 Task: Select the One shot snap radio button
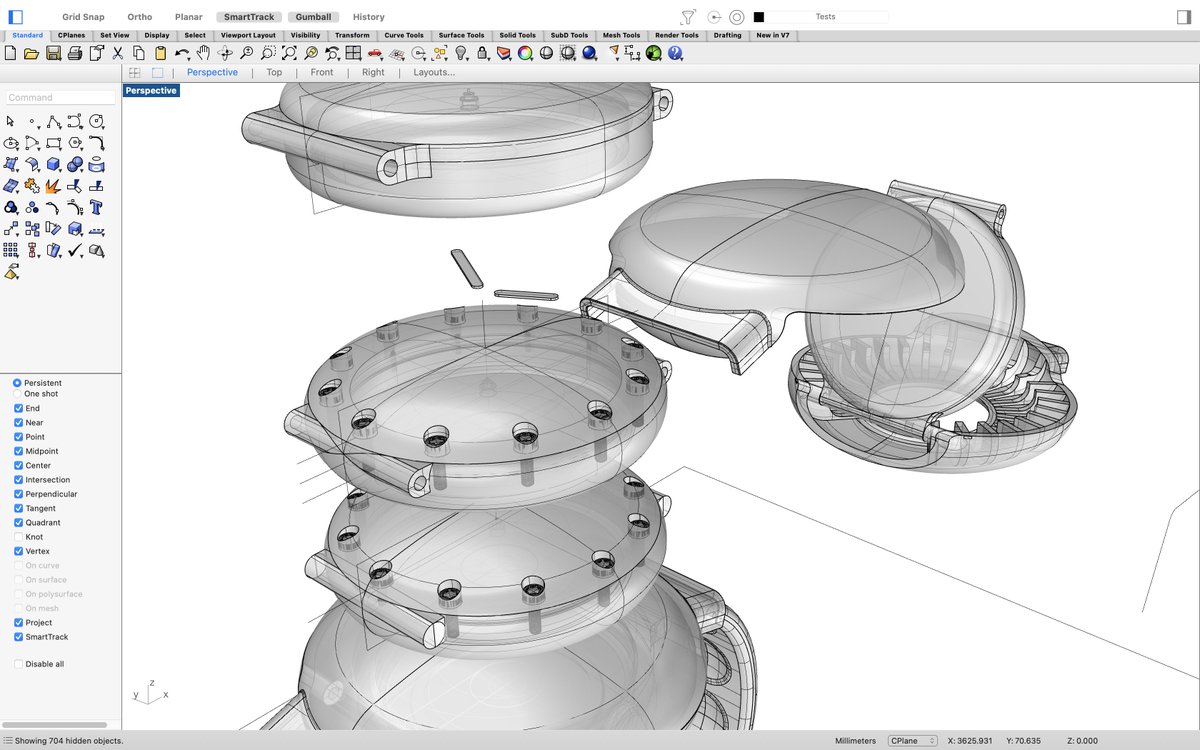(17, 393)
